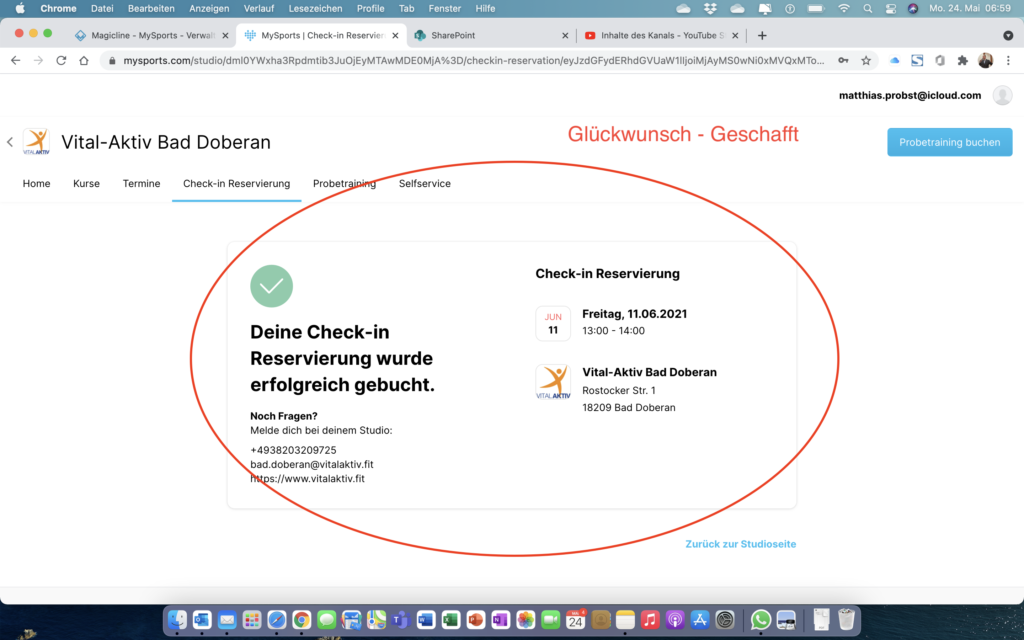Screen dimensions: 1024x640
Task: Follow the Zurück zur Studioseite link
Action: pos(741,544)
